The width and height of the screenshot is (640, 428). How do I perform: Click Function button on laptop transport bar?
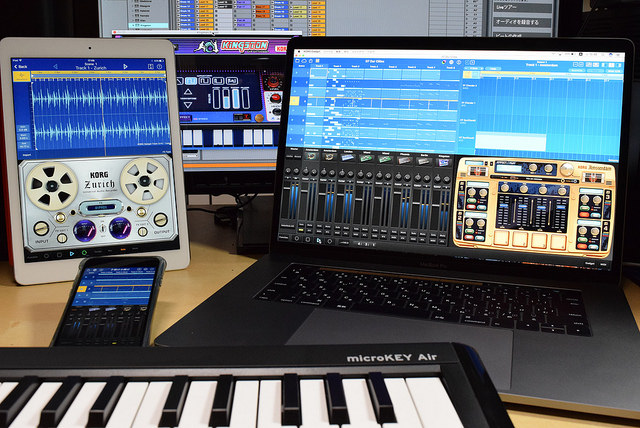(x=284, y=237)
